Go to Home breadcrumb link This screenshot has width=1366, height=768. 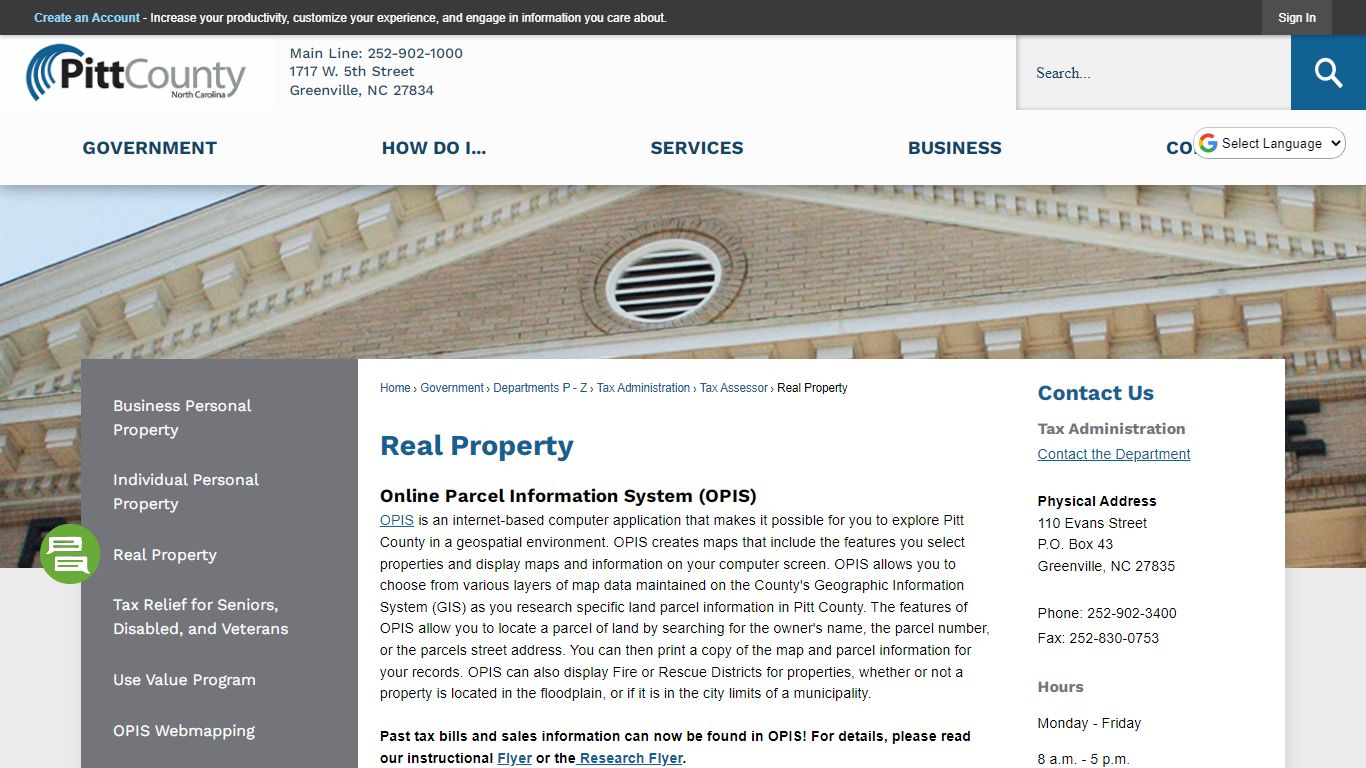click(395, 388)
